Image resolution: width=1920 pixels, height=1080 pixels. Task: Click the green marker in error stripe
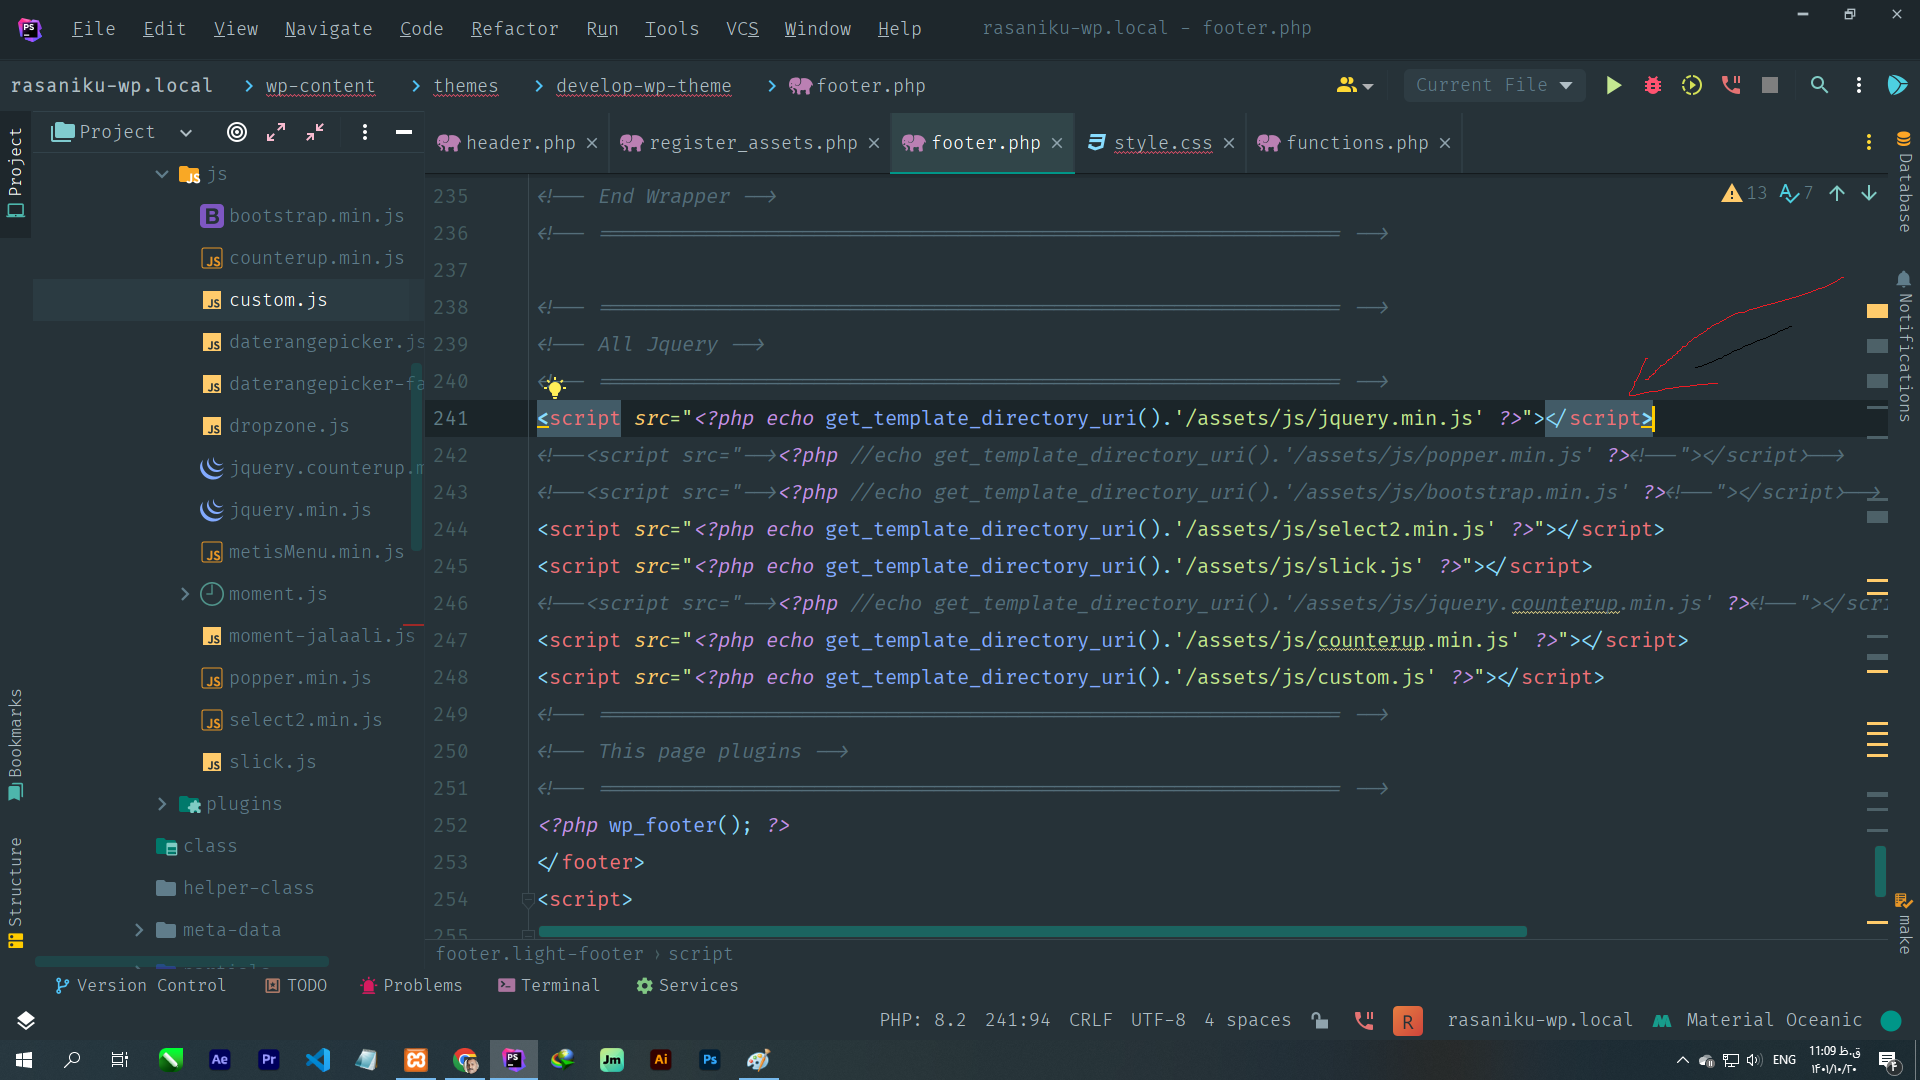[x=1880, y=871]
